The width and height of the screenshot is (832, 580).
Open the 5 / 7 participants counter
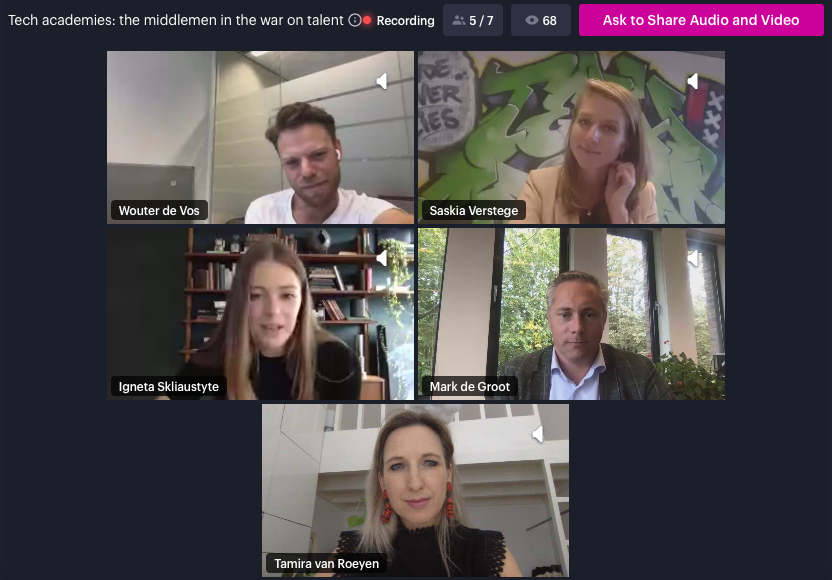(x=473, y=20)
